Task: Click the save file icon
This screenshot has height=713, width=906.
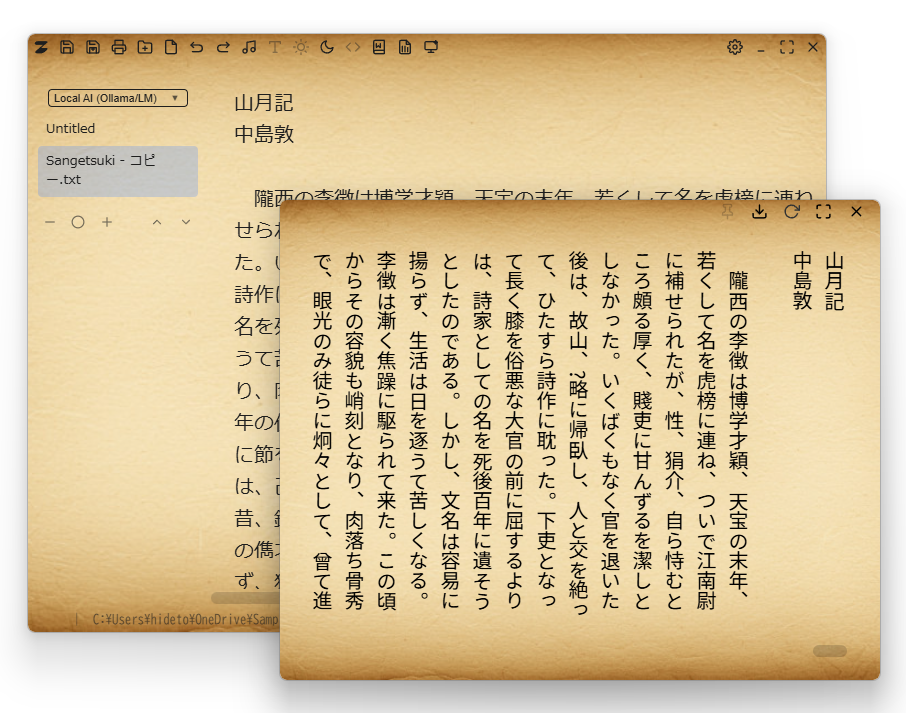Action: coord(65,47)
